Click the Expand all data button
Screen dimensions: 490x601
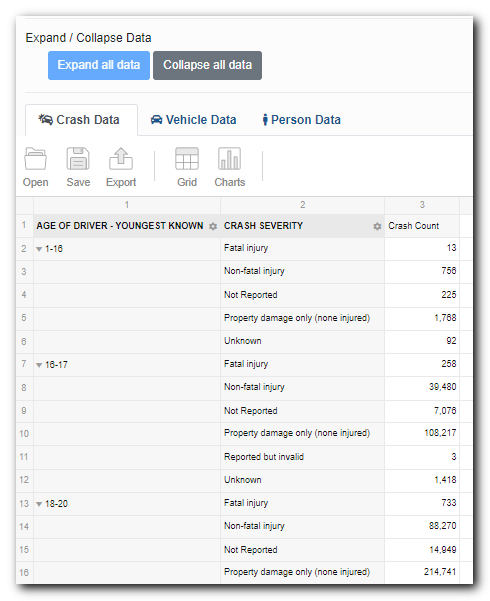click(99, 65)
